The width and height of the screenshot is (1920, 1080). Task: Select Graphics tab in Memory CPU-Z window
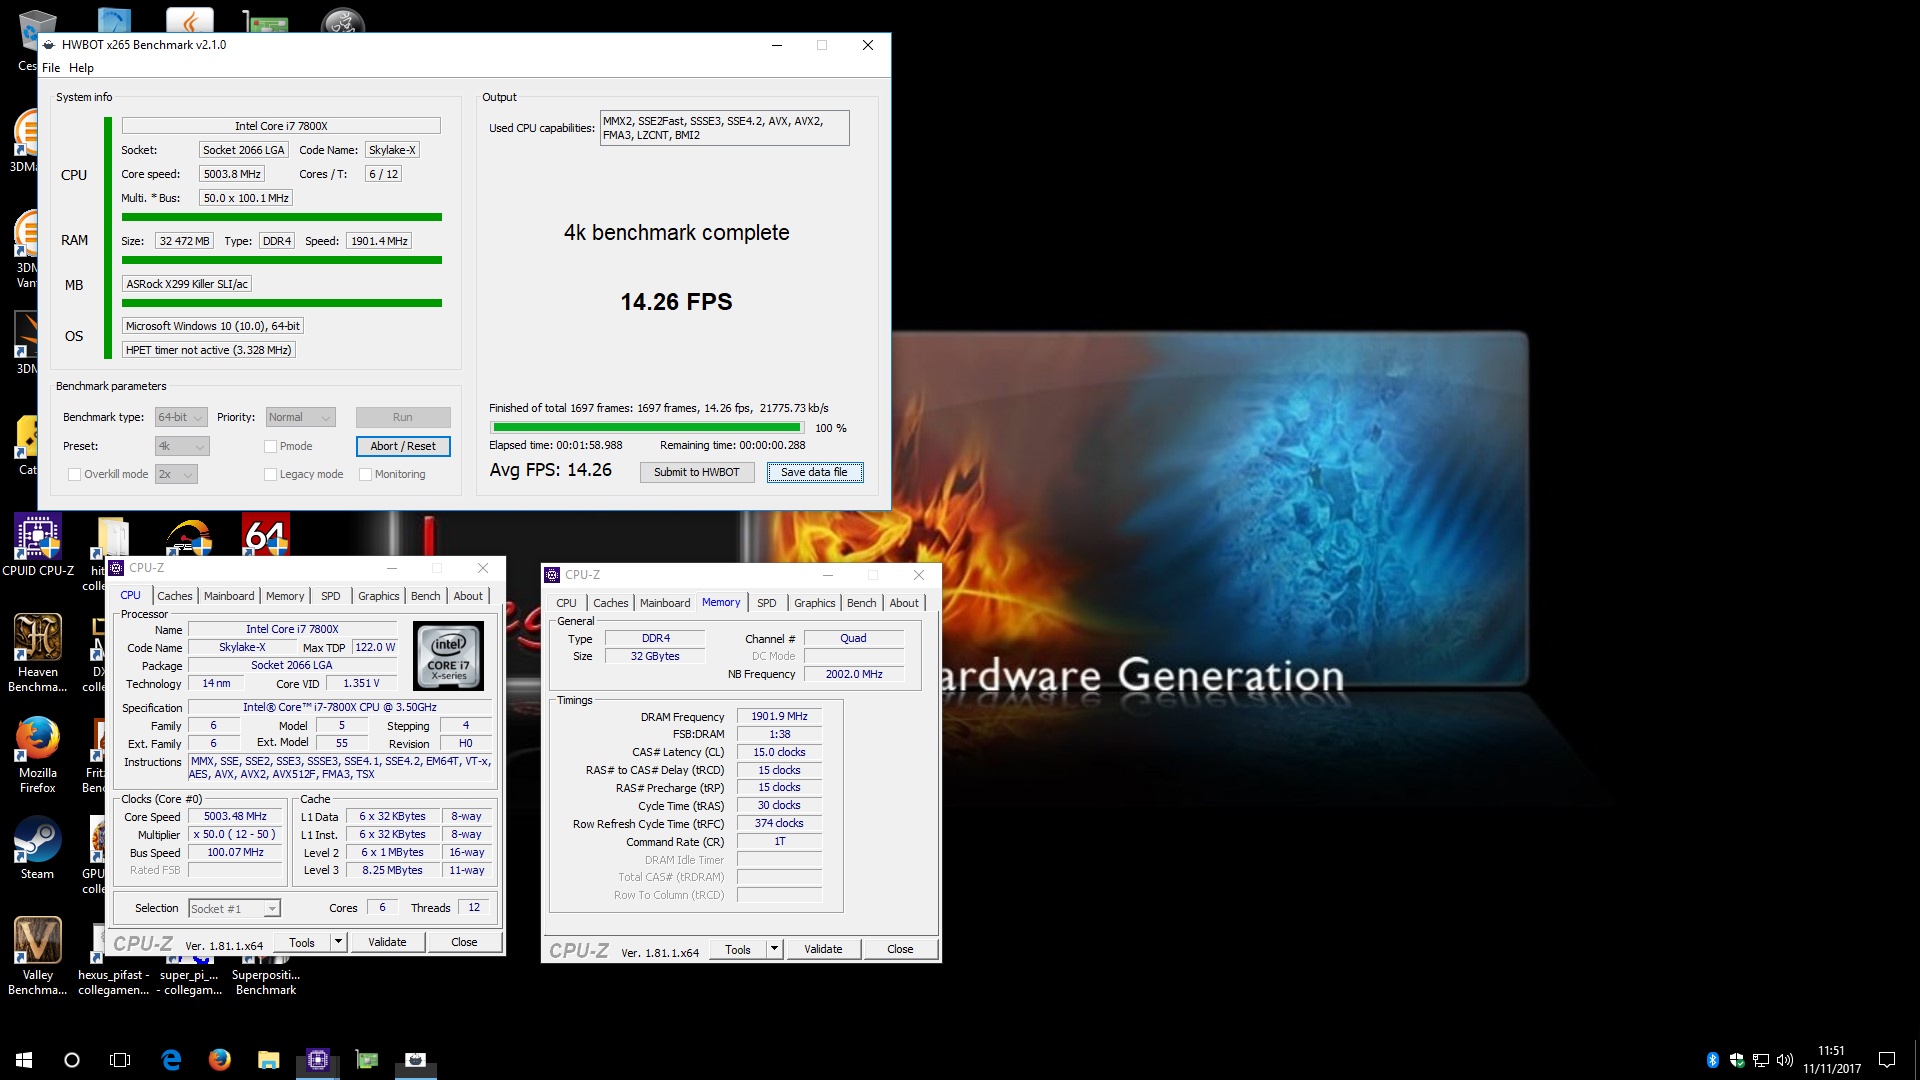pos(814,603)
